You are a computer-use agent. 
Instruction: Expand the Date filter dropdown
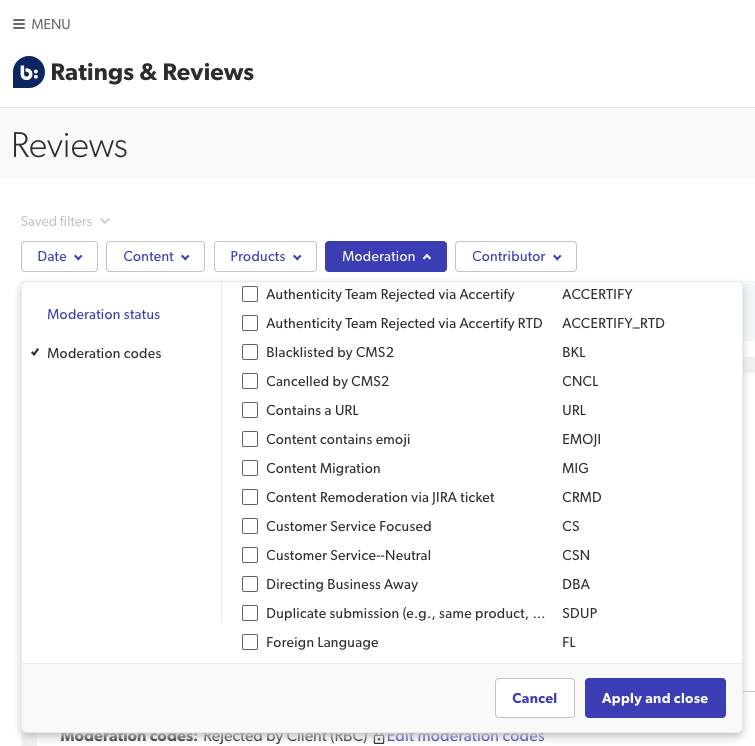point(59,257)
